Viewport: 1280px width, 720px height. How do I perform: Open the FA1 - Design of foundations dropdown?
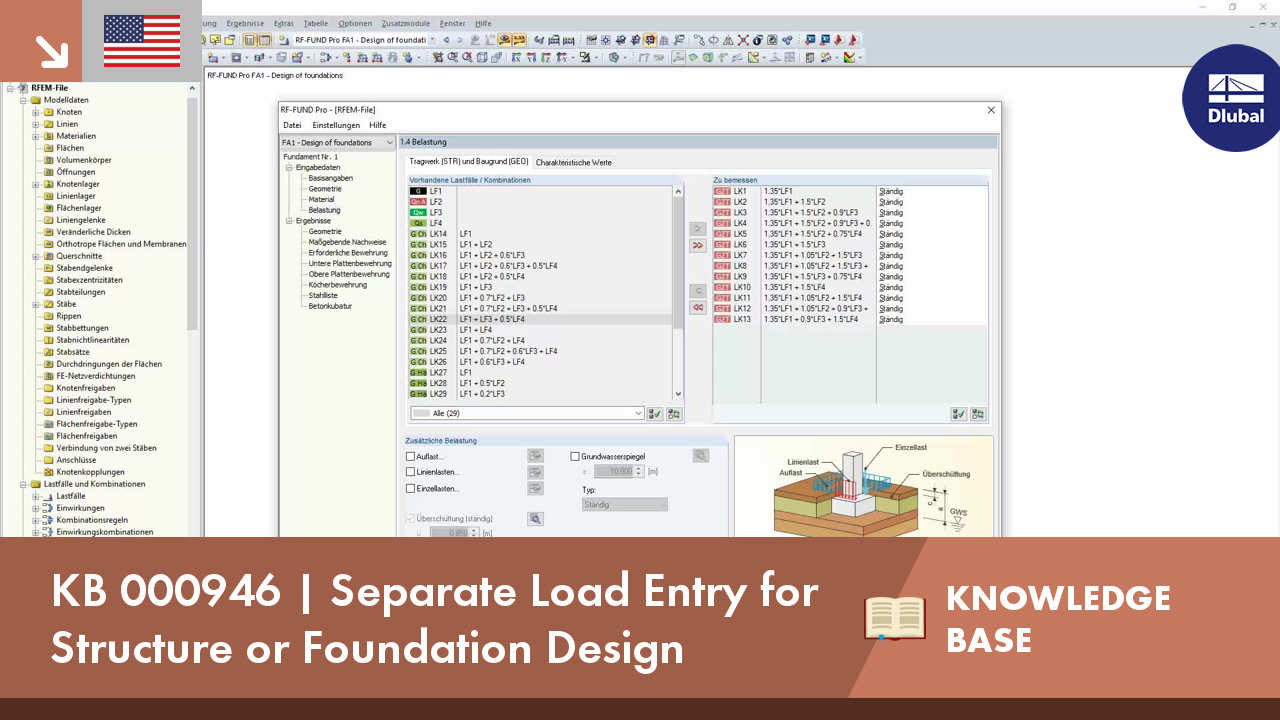pos(390,142)
